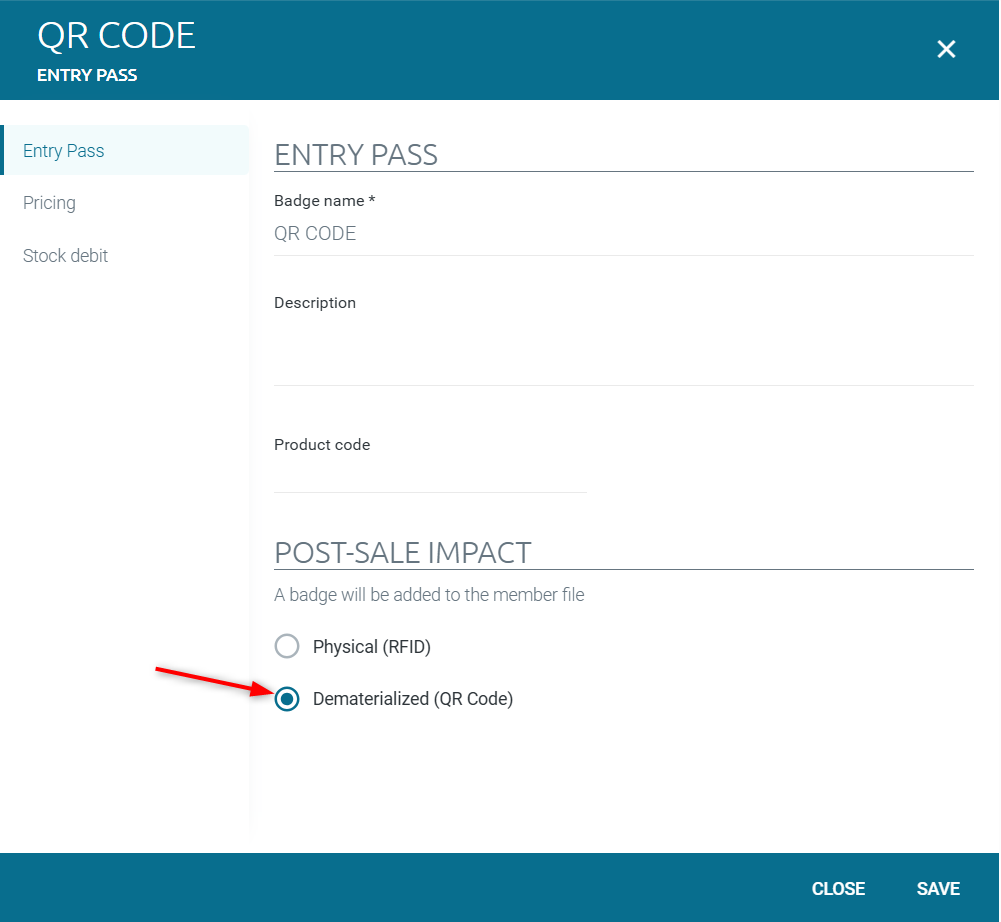Click the "badge will be added" helper text

[428, 595]
